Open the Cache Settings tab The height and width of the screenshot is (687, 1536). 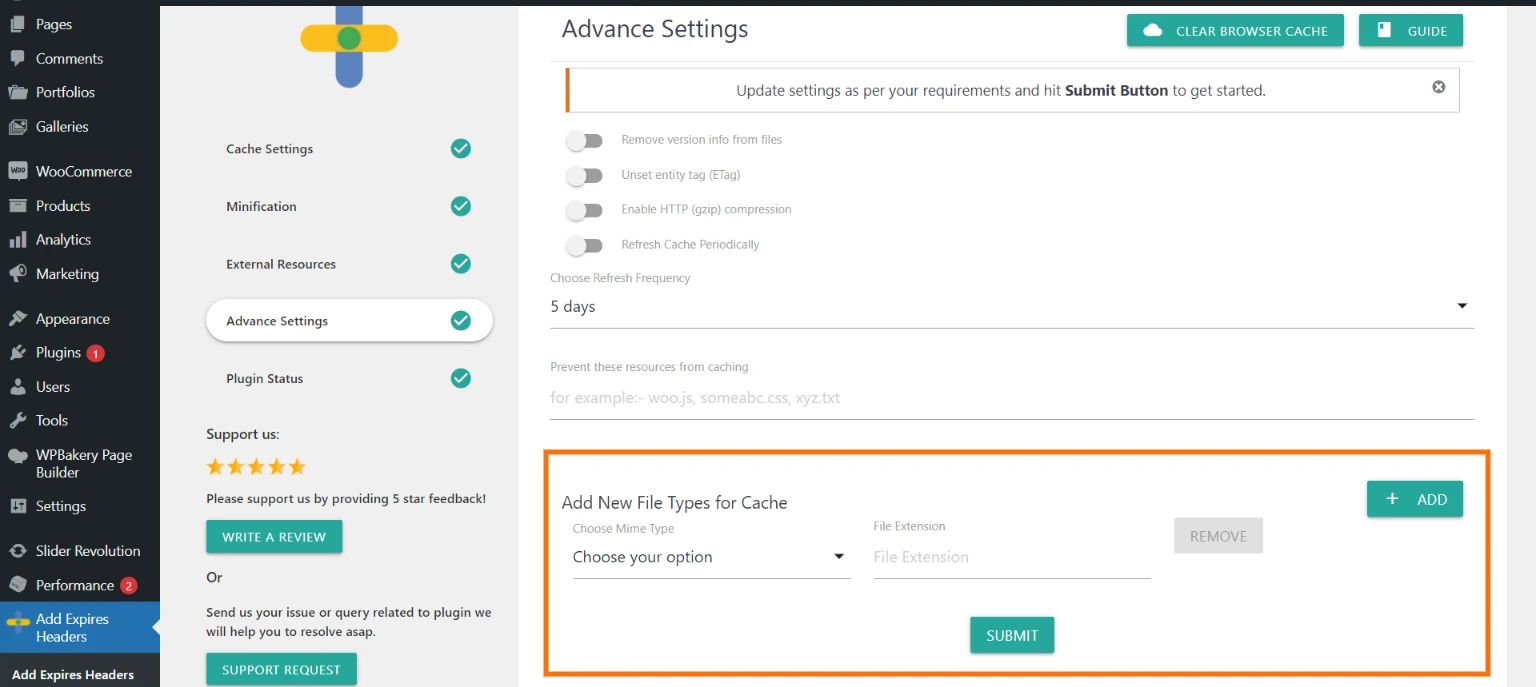[x=270, y=149]
